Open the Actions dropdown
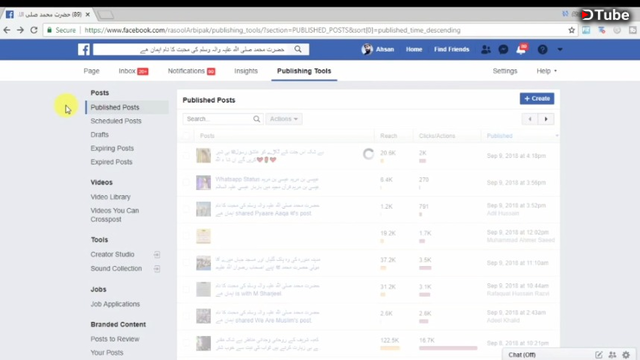The height and width of the screenshot is (360, 640). tap(284, 119)
